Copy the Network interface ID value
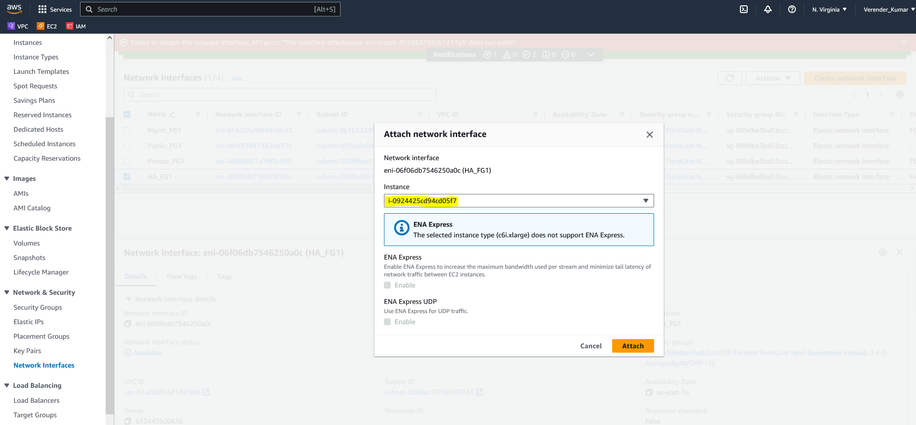Screen dimensions: 916x425 click(128, 323)
